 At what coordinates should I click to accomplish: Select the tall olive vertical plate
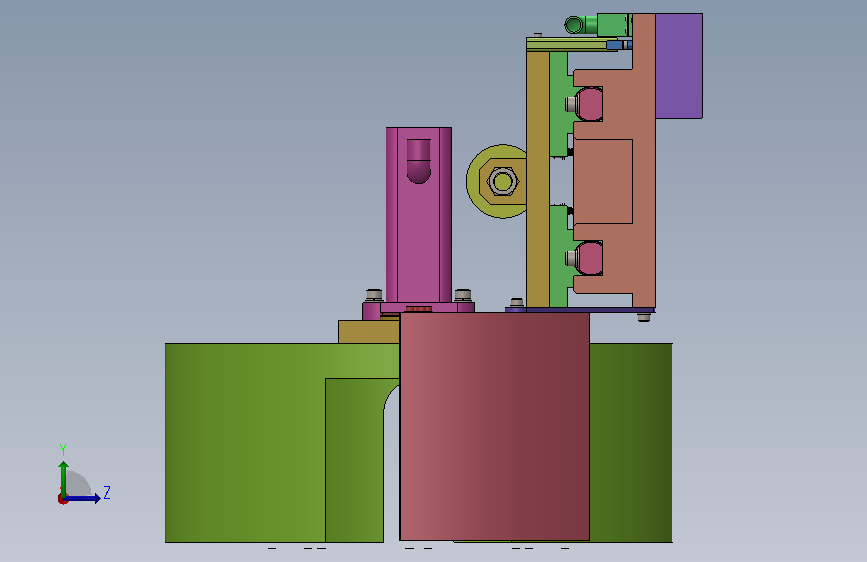click(537, 180)
